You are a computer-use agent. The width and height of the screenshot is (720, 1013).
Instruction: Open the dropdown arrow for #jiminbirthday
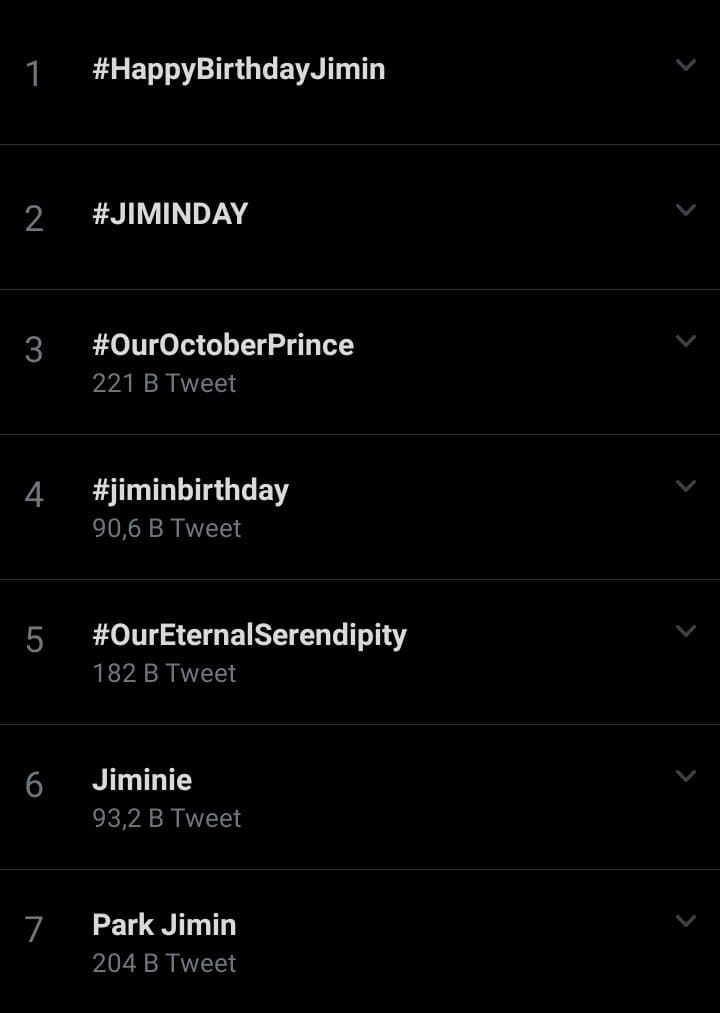click(685, 486)
